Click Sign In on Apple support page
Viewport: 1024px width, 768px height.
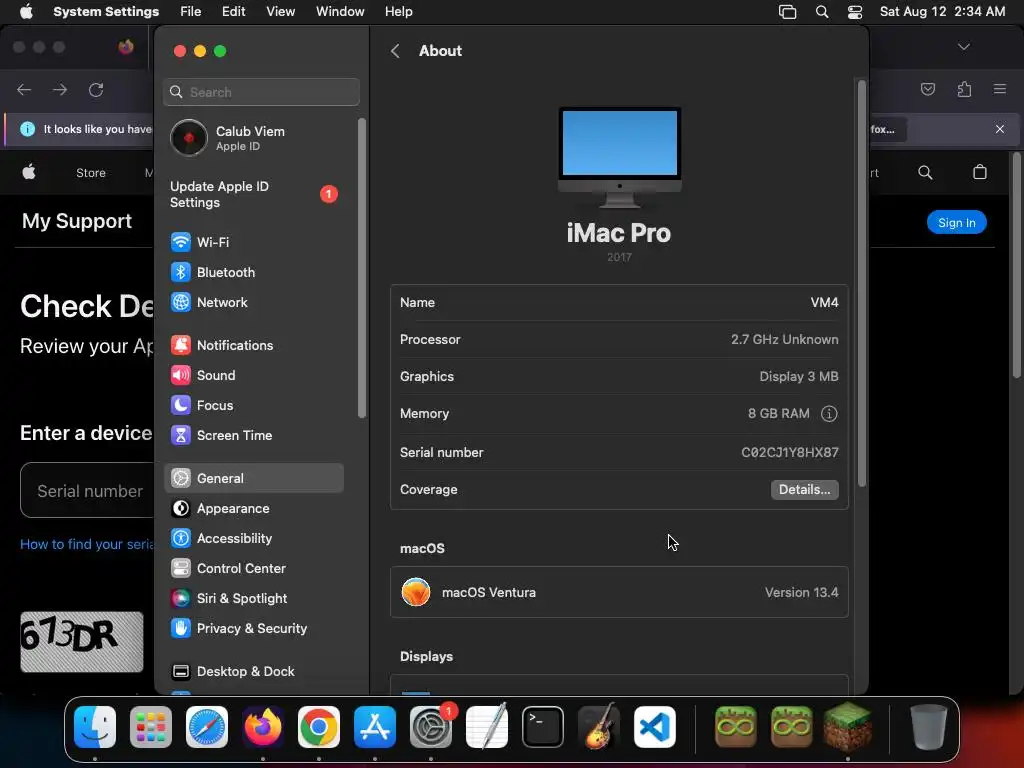click(957, 223)
